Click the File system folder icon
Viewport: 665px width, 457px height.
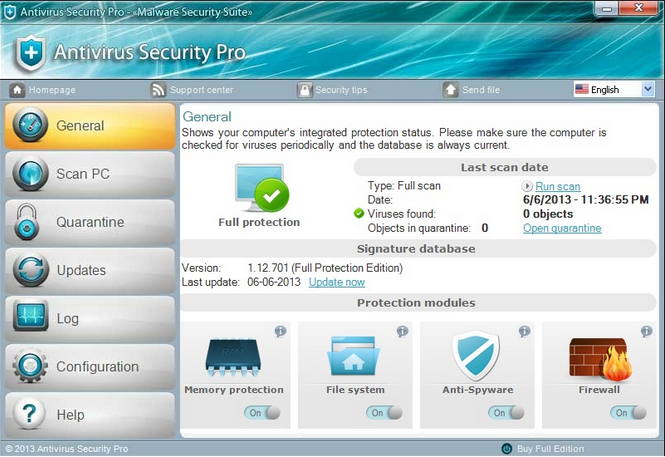point(353,356)
